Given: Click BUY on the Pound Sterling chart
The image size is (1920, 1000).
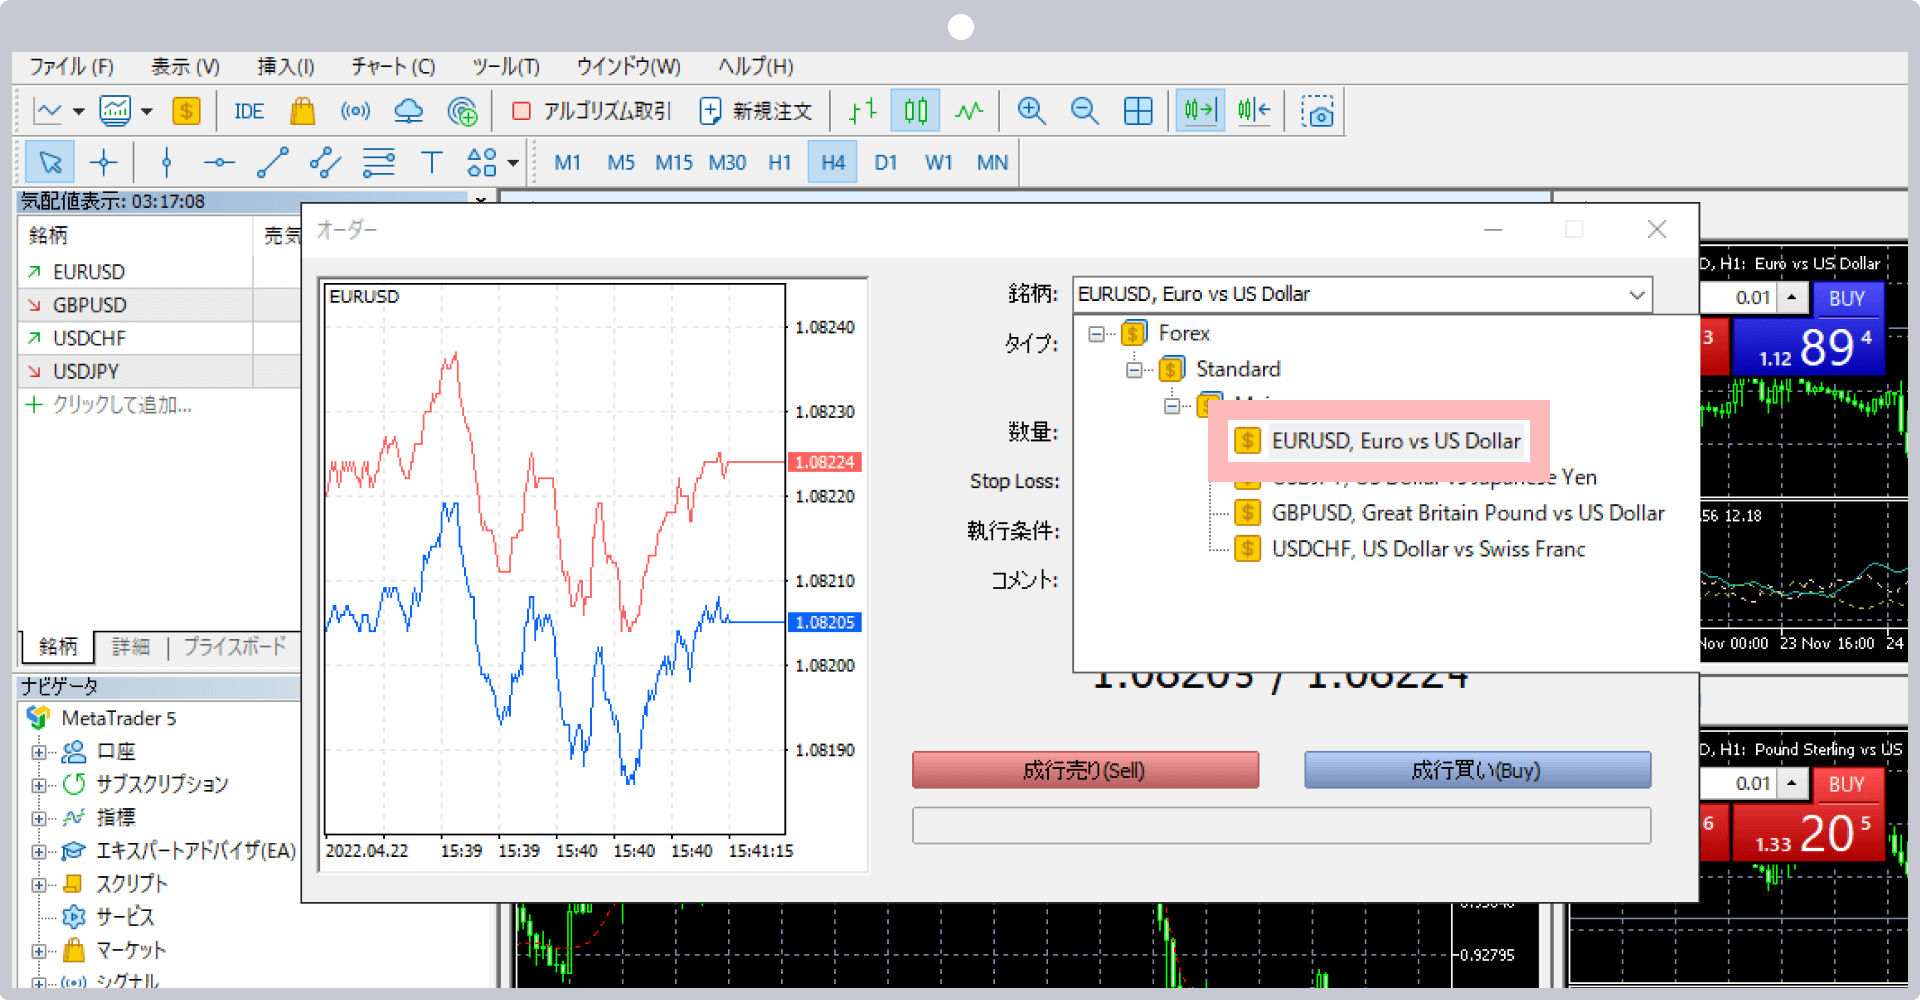Looking at the screenshot, I should (1846, 784).
